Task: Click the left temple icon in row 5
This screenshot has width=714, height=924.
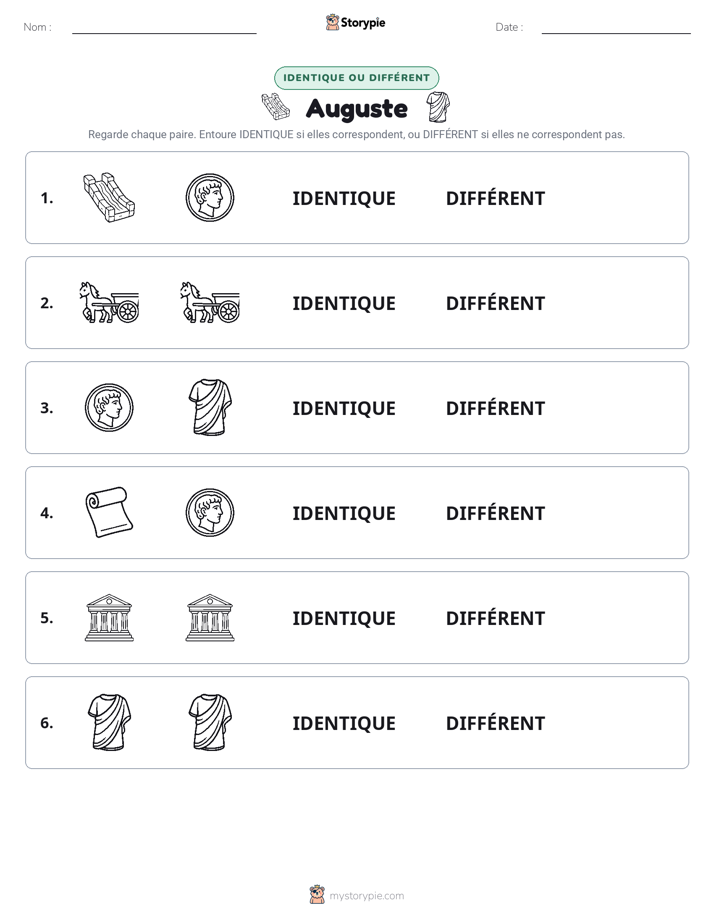Action: [109, 617]
